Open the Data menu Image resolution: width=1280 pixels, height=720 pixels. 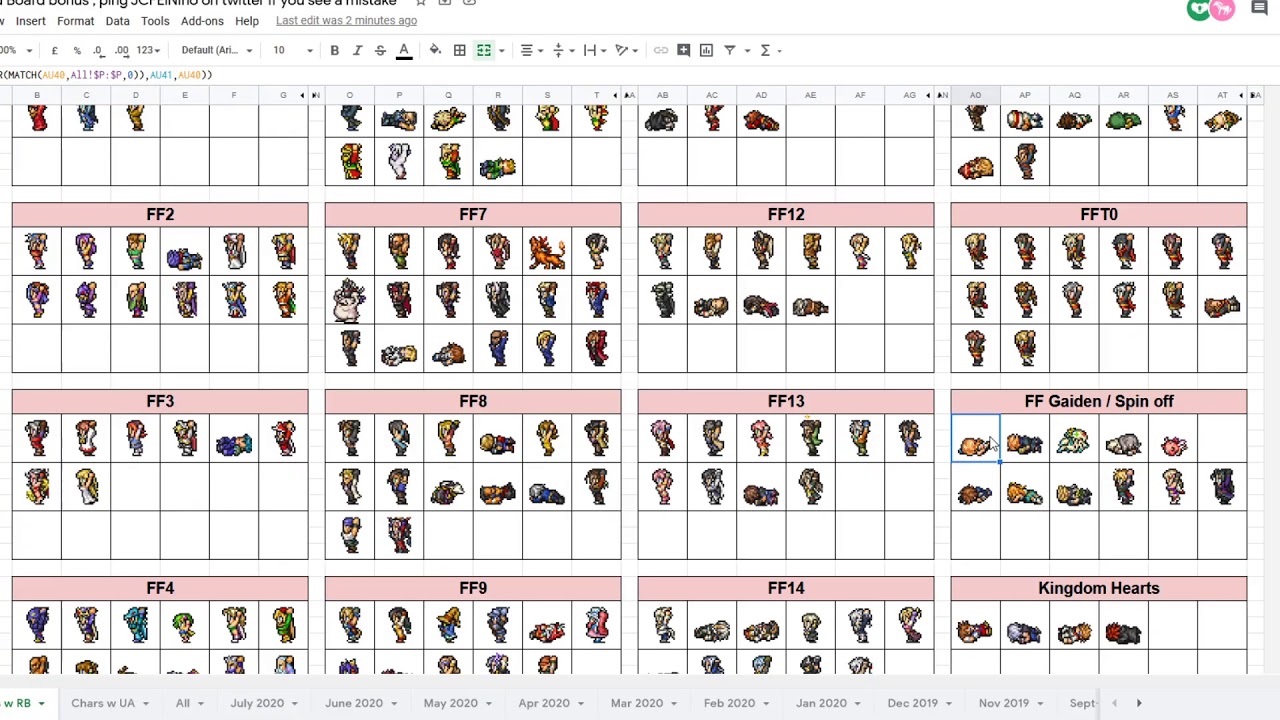click(117, 21)
